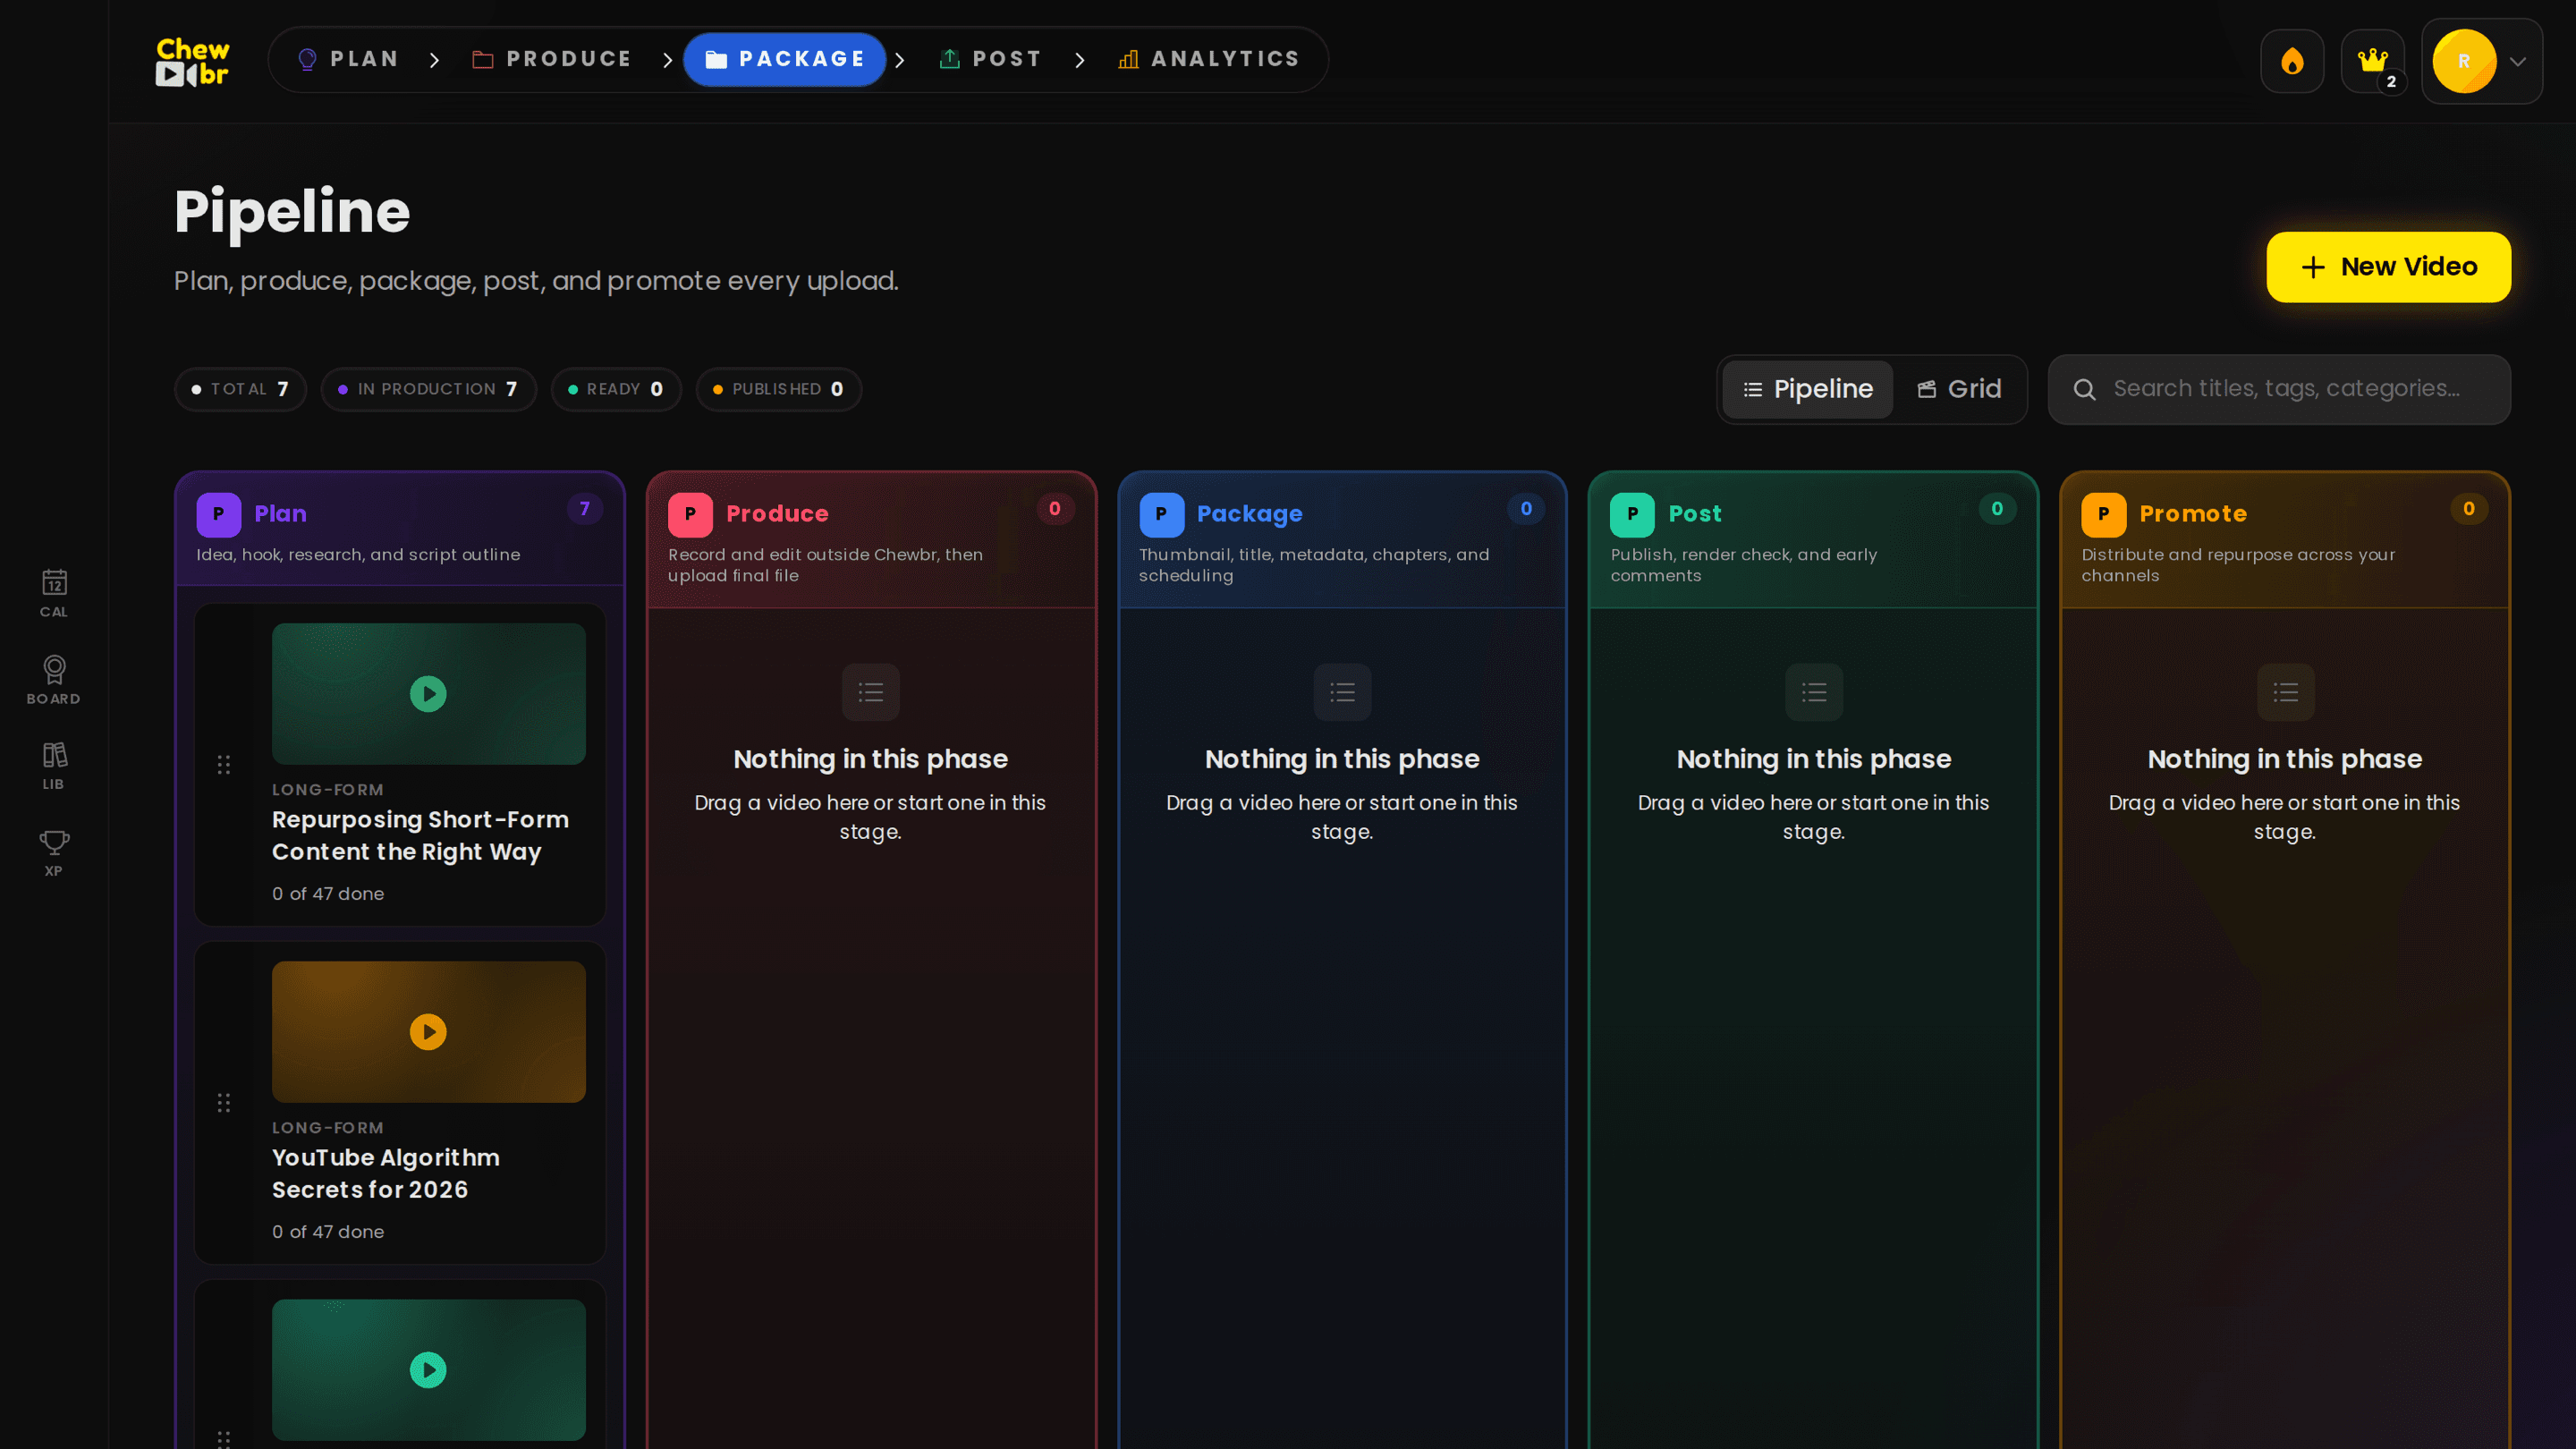Switch to Pipeline view
2576x1449 pixels.
pos(1807,389)
